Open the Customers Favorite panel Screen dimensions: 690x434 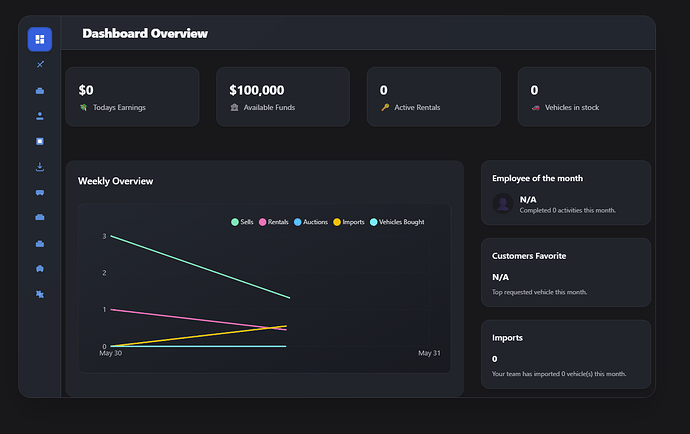click(x=565, y=272)
